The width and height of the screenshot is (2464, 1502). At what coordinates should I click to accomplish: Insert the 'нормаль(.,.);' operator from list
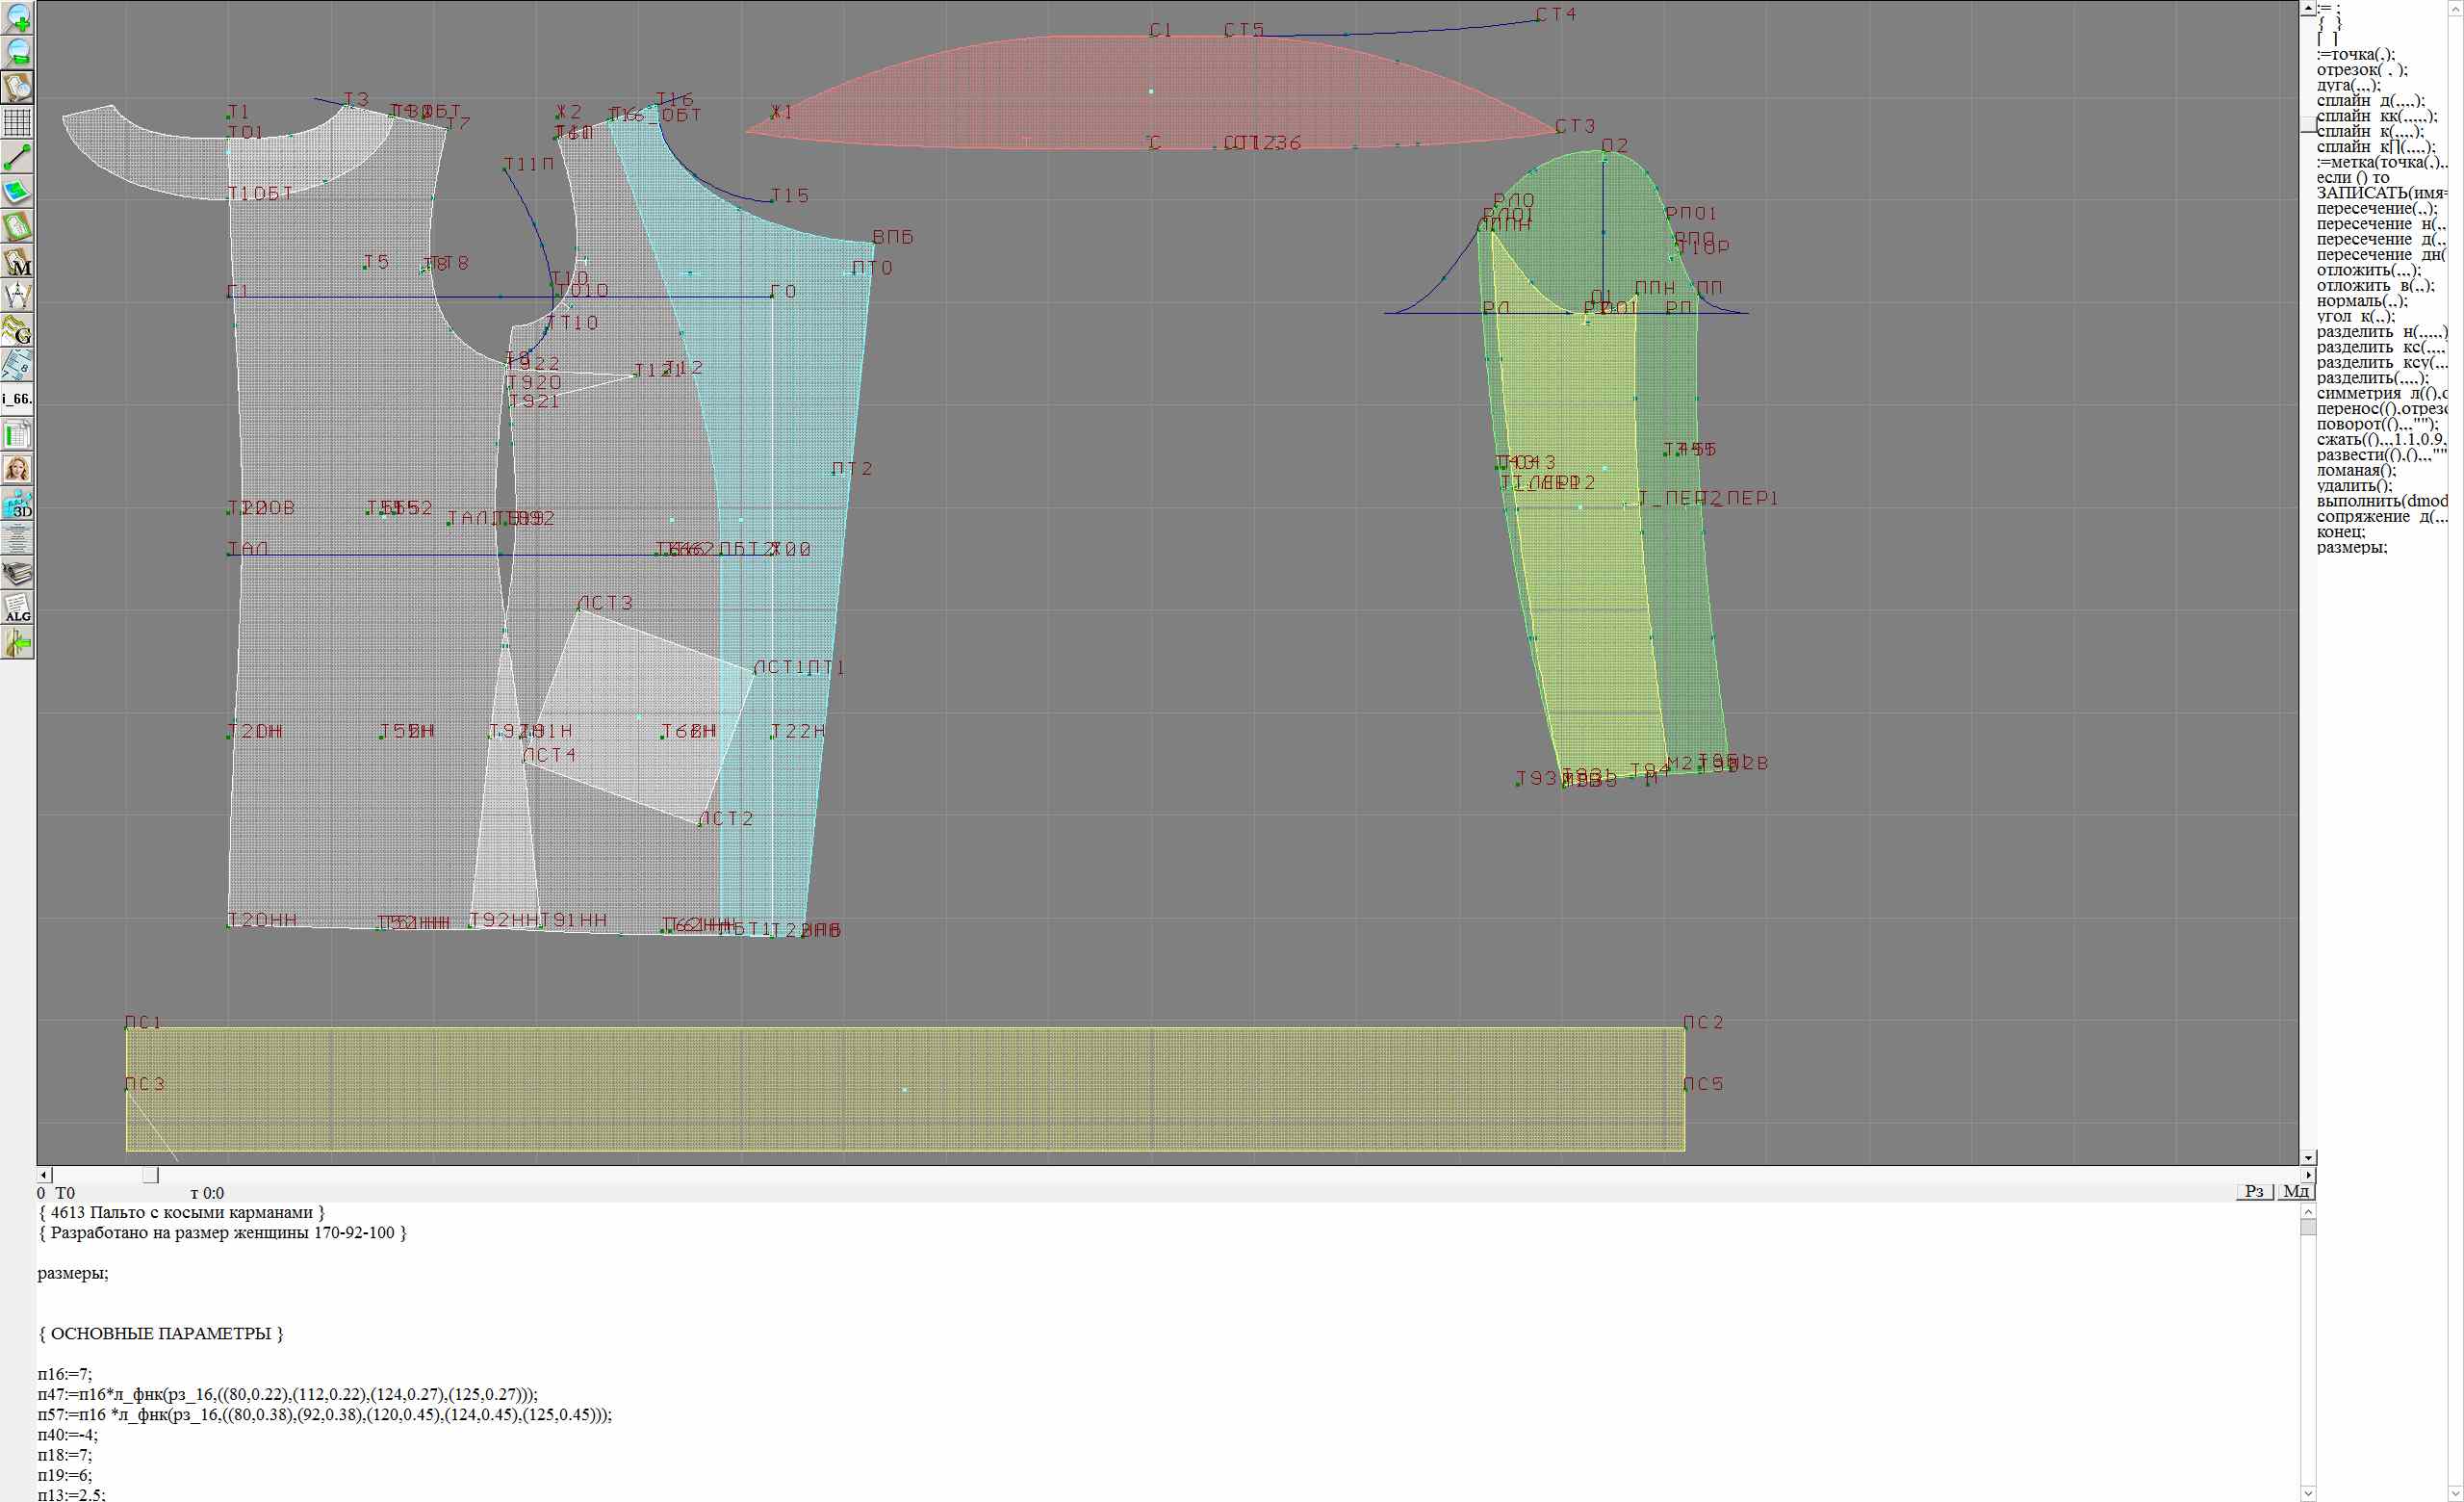pos(2361,301)
